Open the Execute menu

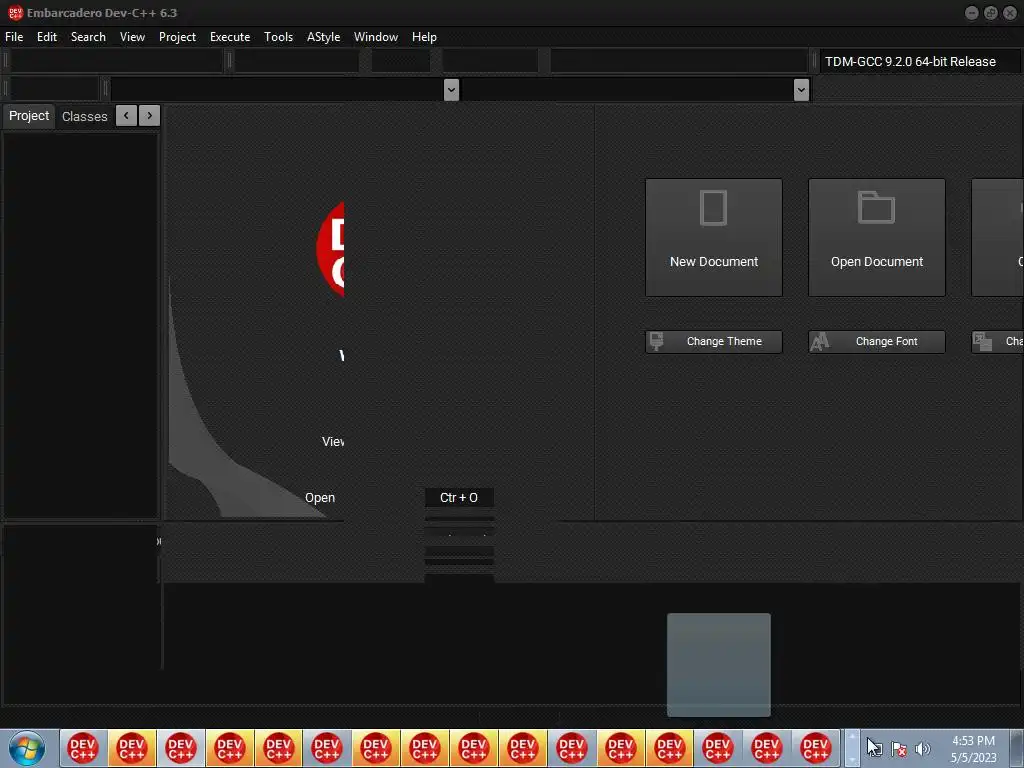[230, 37]
